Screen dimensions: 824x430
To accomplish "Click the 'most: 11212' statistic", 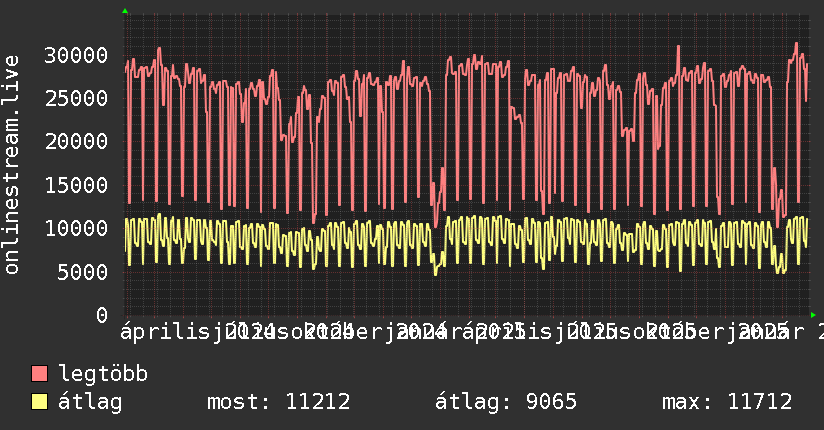I will pyautogui.click(x=278, y=402).
